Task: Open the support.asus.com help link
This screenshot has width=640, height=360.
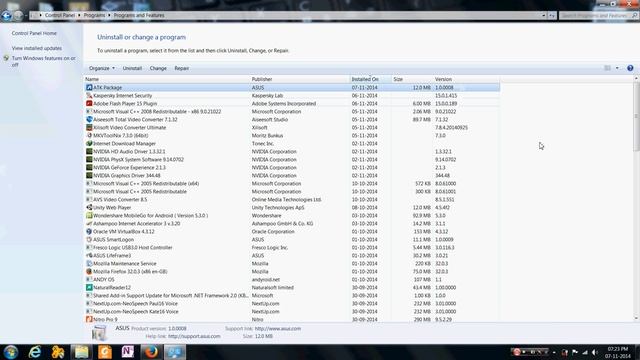Action: [x=194, y=336]
